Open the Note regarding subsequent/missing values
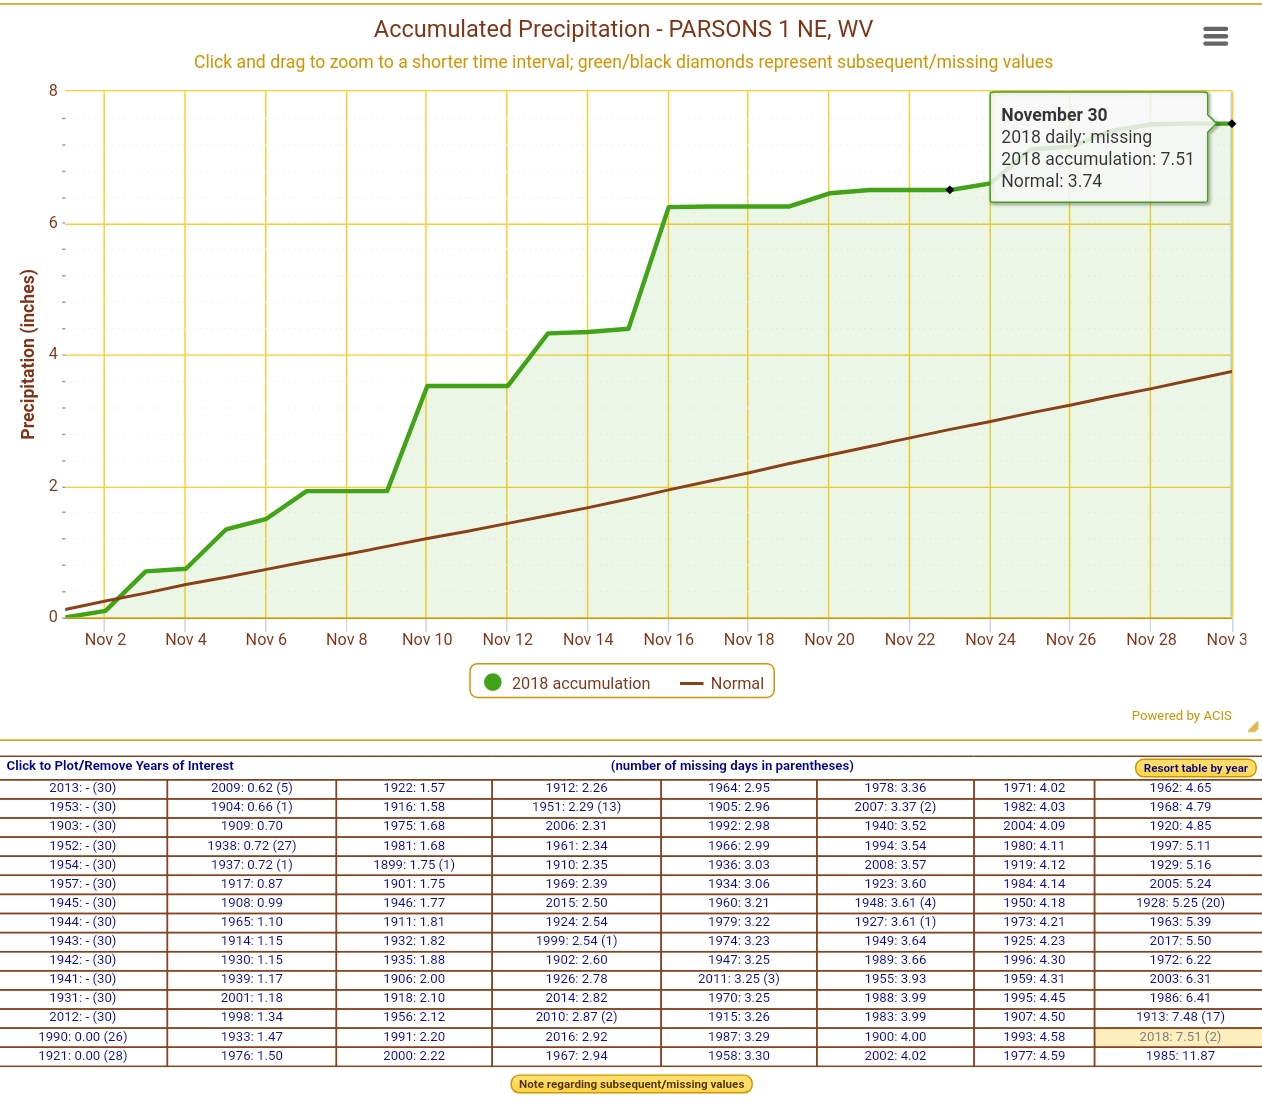Image resolution: width=1262 pixels, height=1112 pixels. click(631, 1084)
